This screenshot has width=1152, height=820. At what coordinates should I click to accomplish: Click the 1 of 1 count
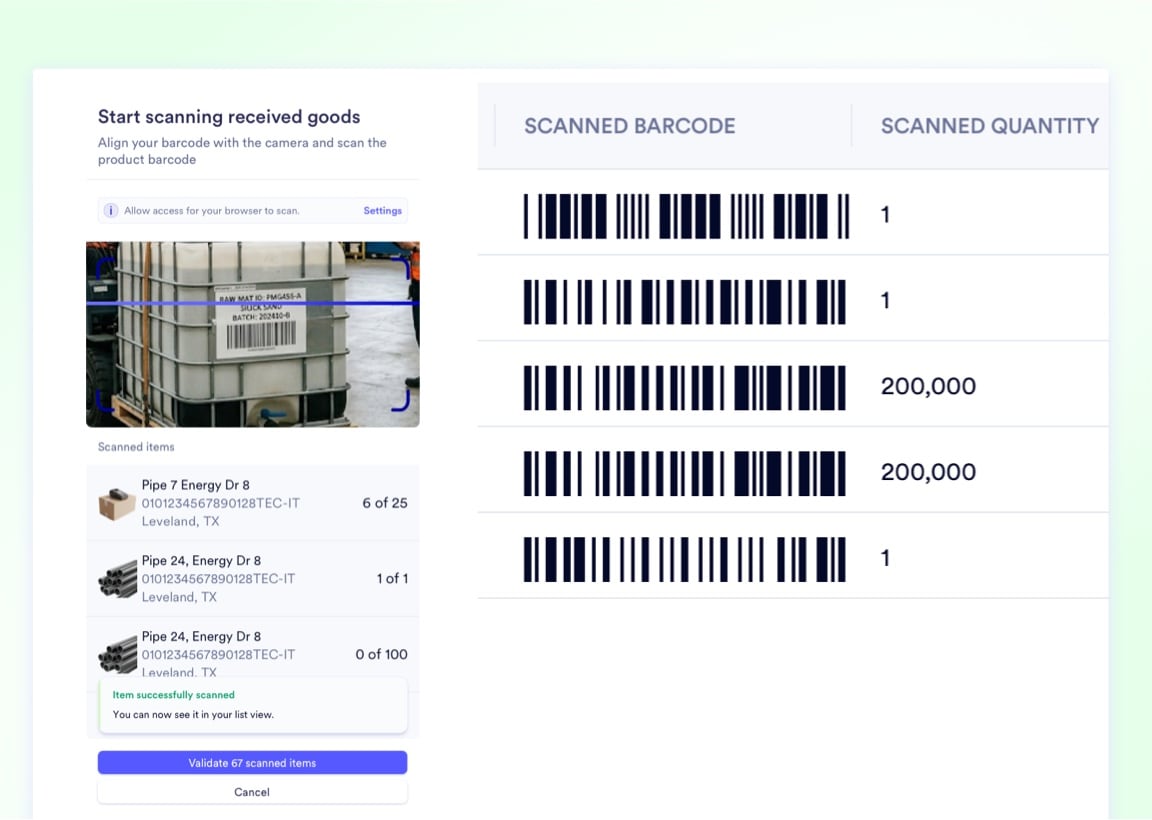pyautogui.click(x=392, y=579)
